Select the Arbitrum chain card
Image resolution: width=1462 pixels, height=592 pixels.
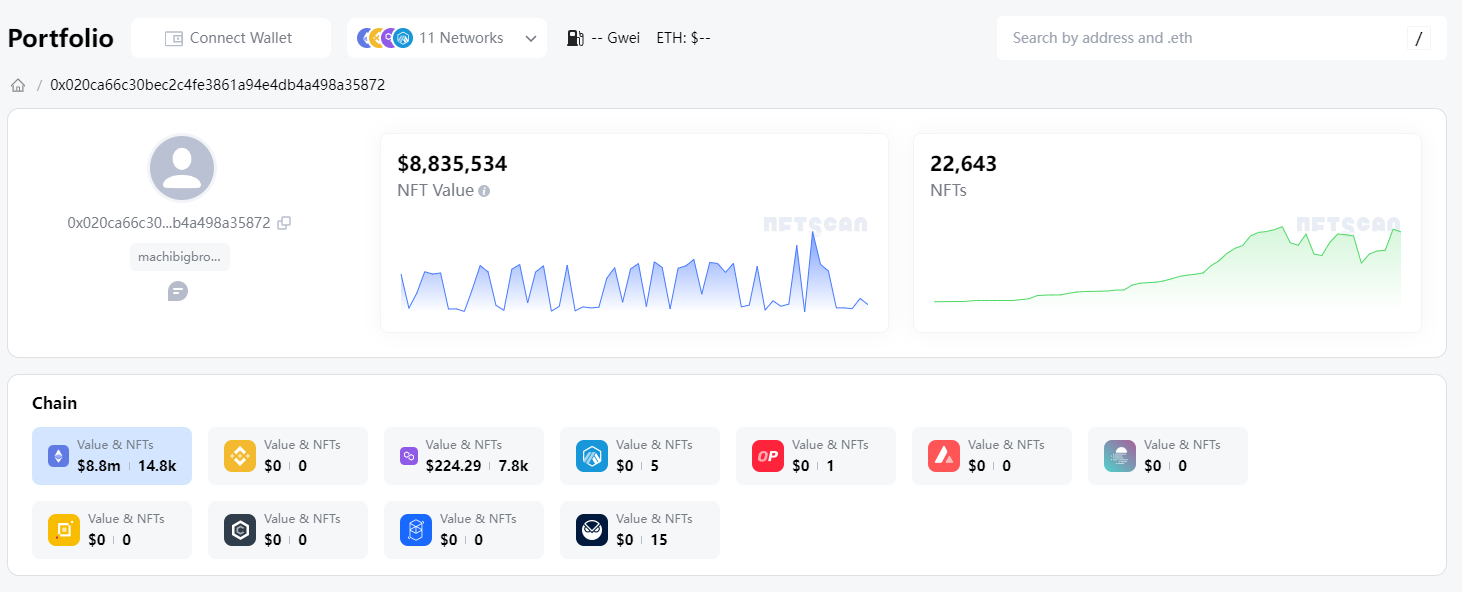639,456
